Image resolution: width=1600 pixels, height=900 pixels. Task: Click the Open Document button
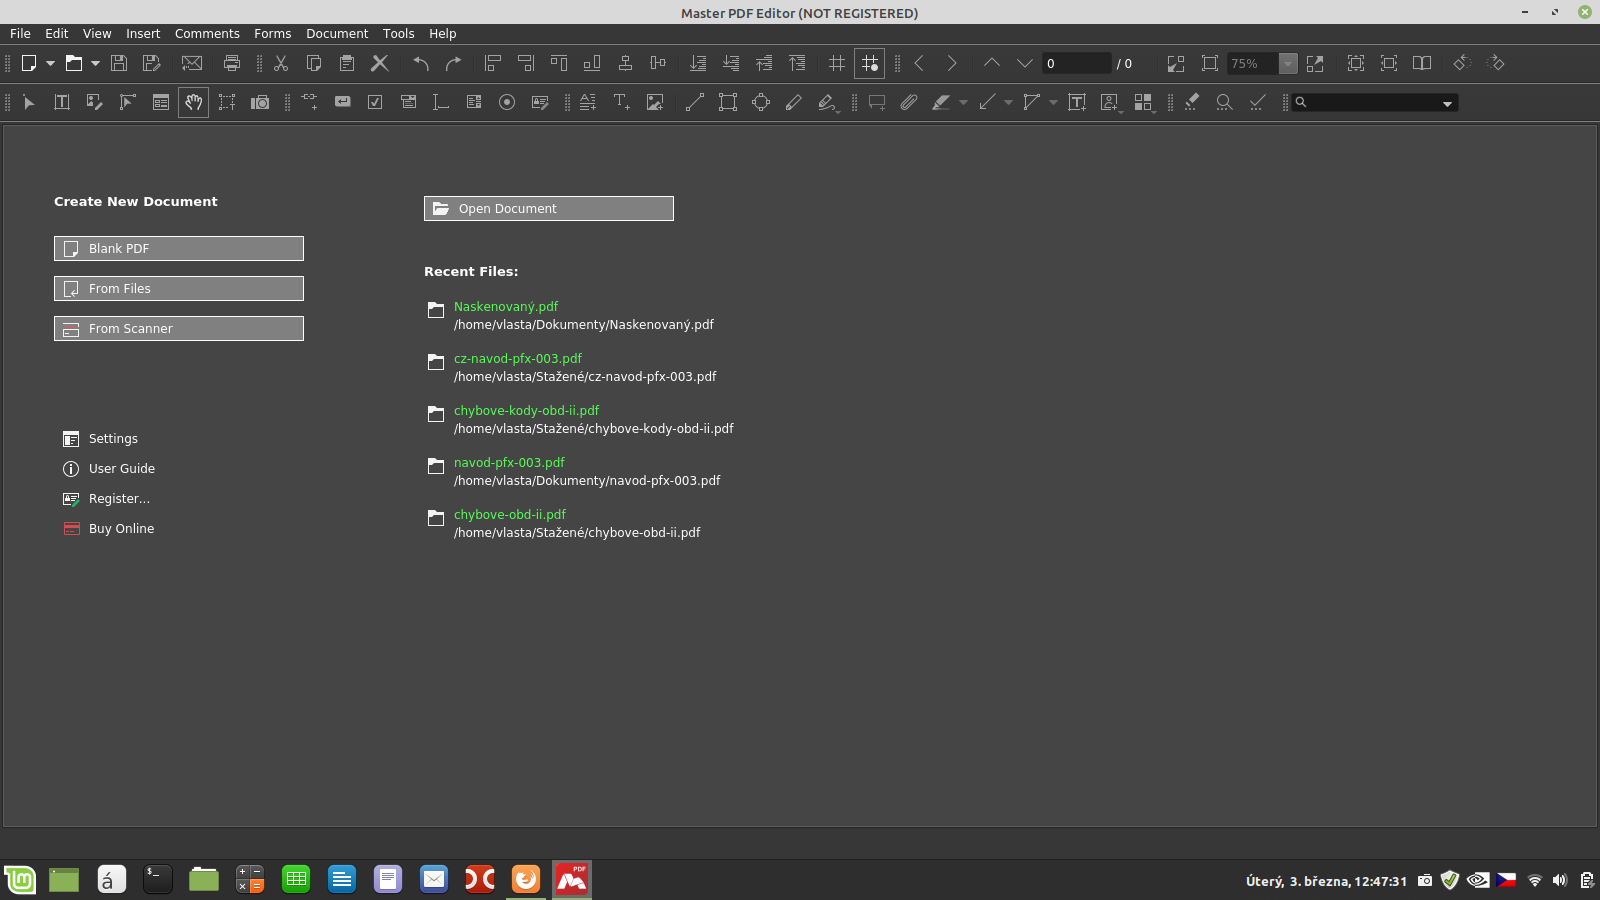tap(549, 208)
